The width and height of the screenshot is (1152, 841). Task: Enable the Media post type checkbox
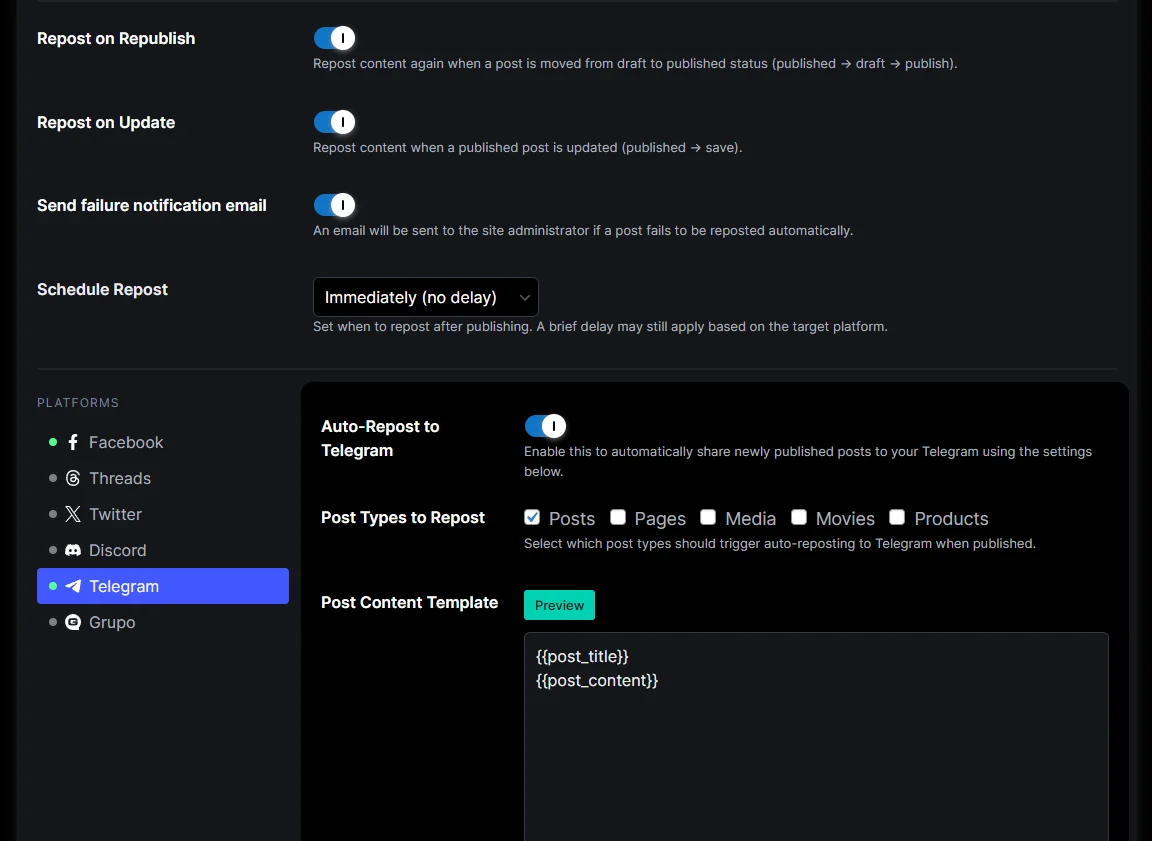click(x=708, y=517)
